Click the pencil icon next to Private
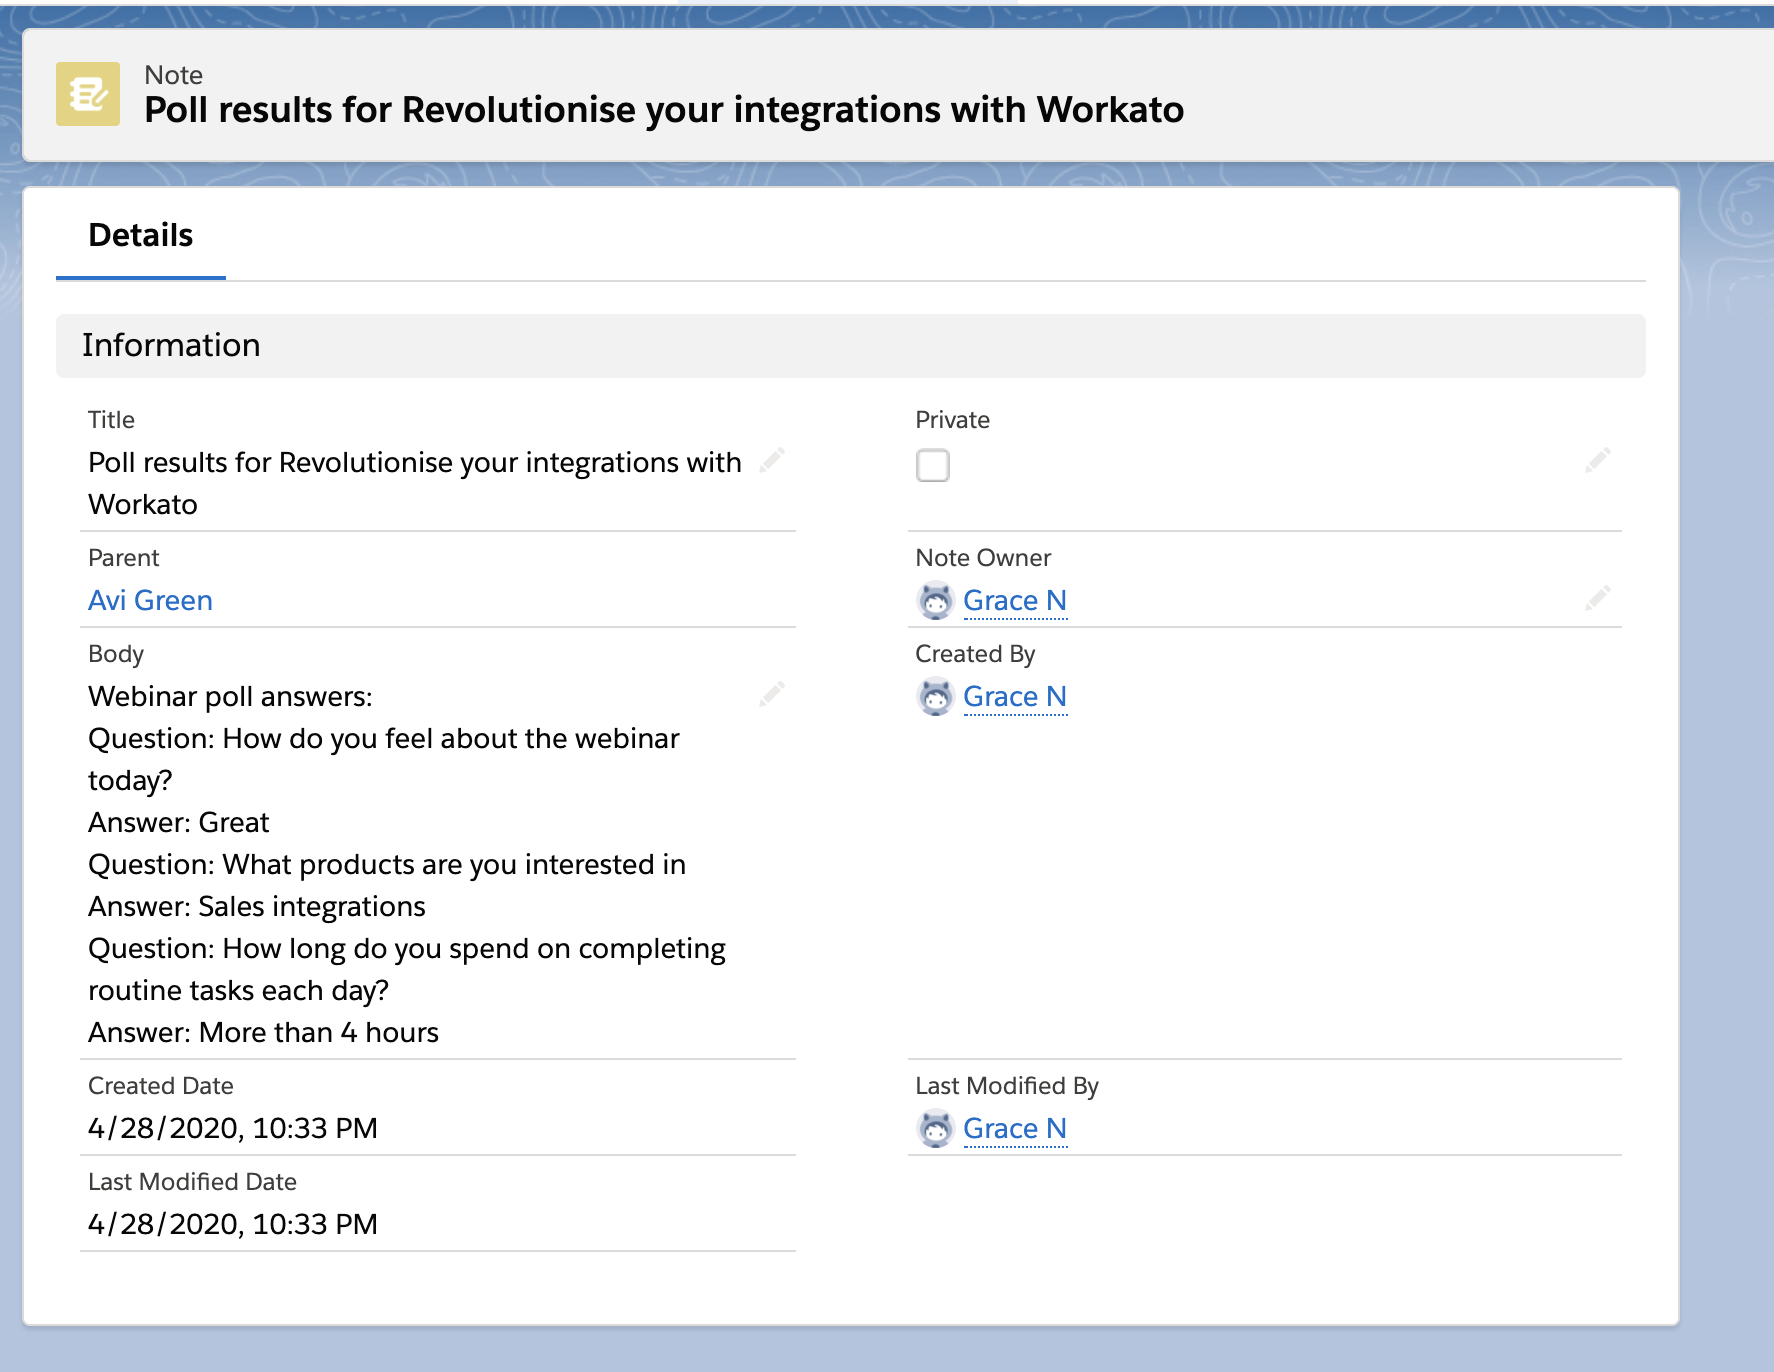The image size is (1774, 1372). [1598, 461]
